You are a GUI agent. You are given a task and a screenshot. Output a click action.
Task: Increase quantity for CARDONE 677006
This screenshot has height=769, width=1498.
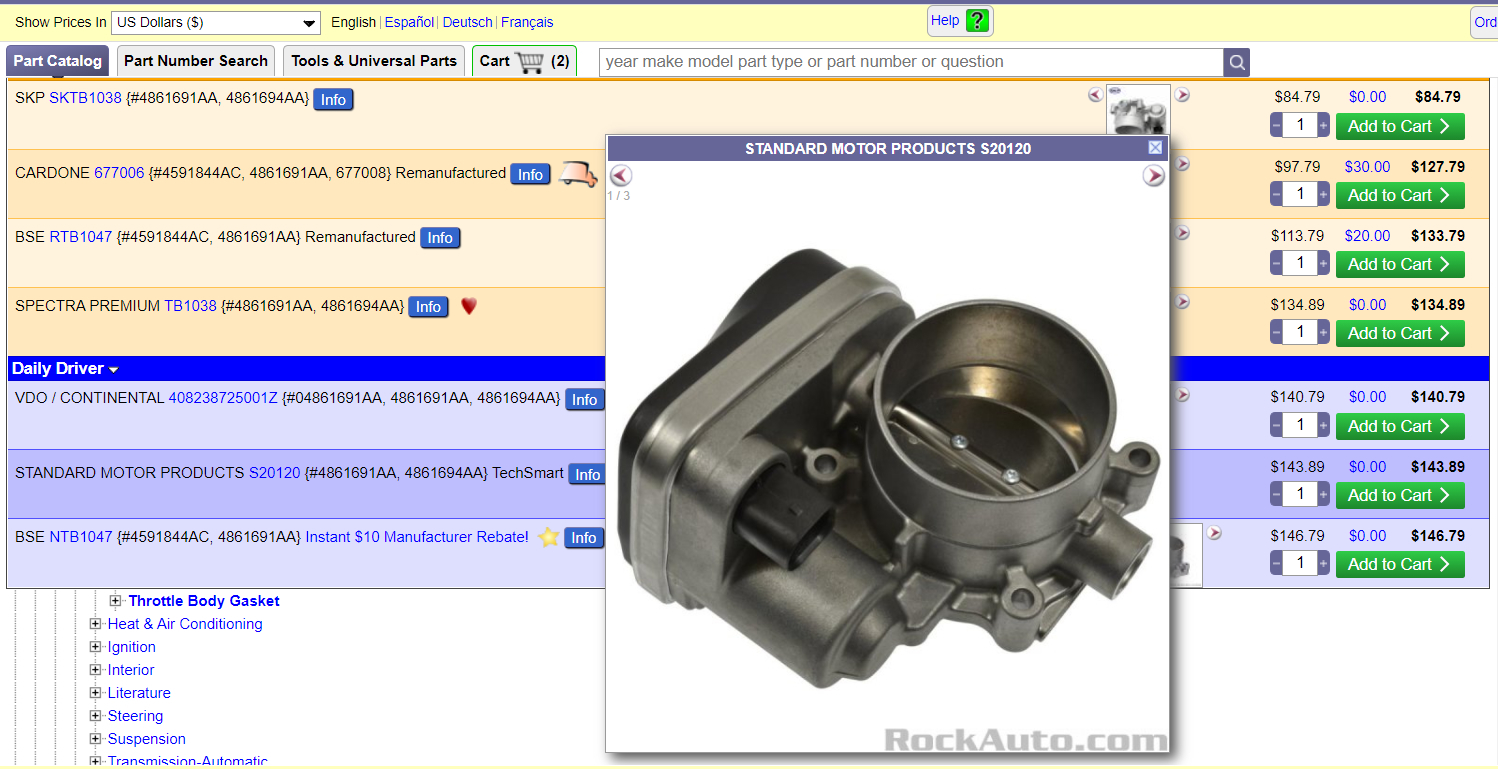[x=1322, y=193]
